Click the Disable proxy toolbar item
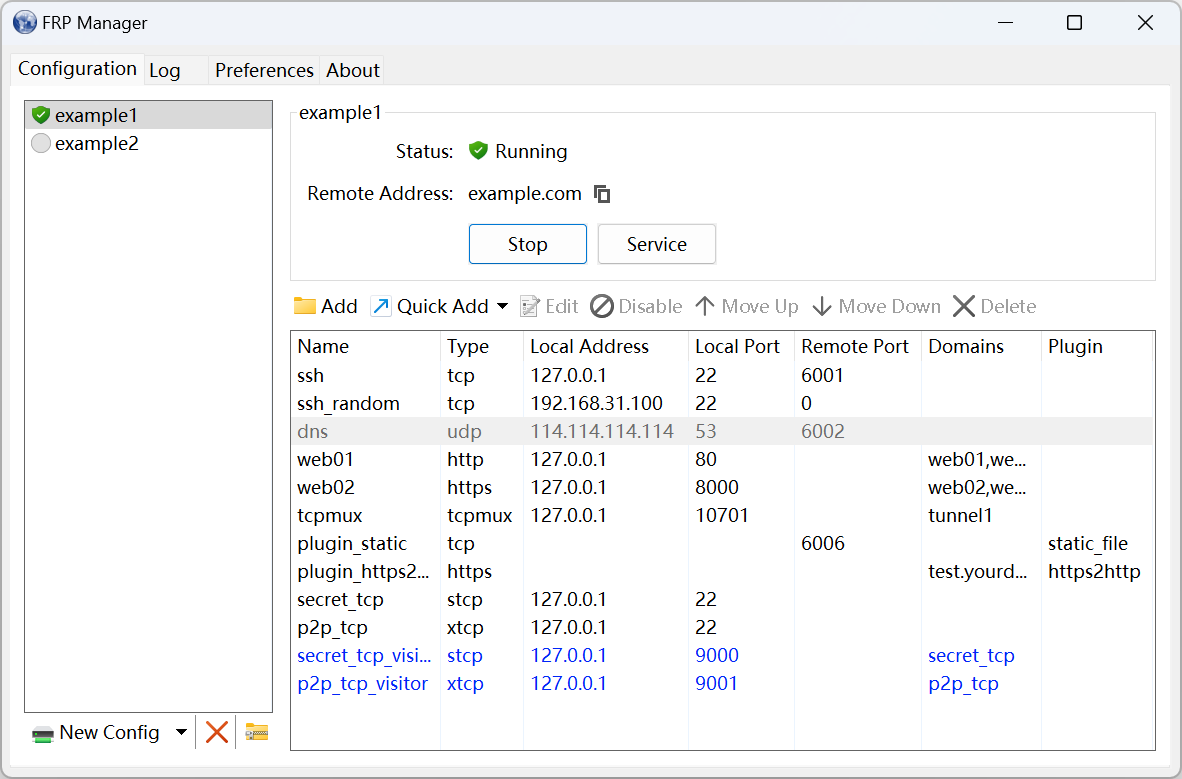The image size is (1182, 779). coord(636,306)
